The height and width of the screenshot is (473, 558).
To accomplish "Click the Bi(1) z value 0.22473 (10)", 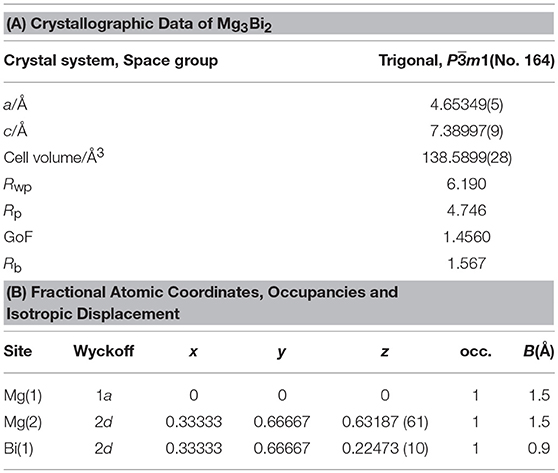I will tap(385, 449).
